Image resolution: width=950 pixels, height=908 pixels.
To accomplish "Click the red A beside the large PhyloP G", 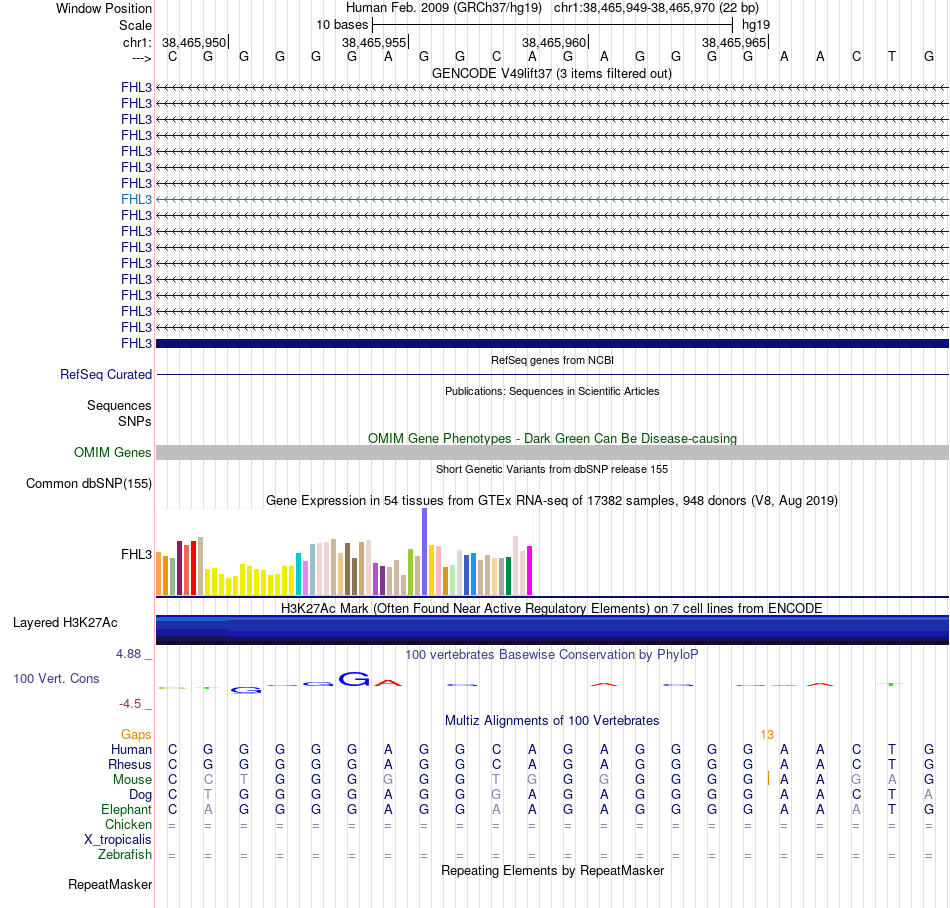I will click(x=388, y=683).
